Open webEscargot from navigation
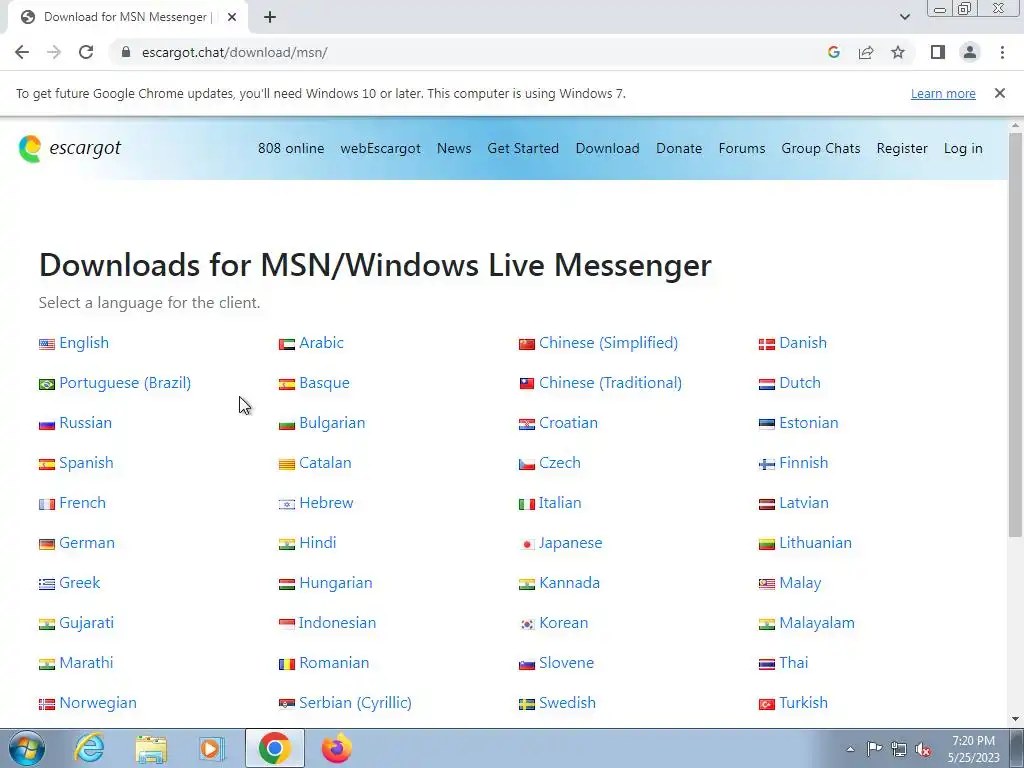This screenshot has width=1024, height=768. point(380,148)
